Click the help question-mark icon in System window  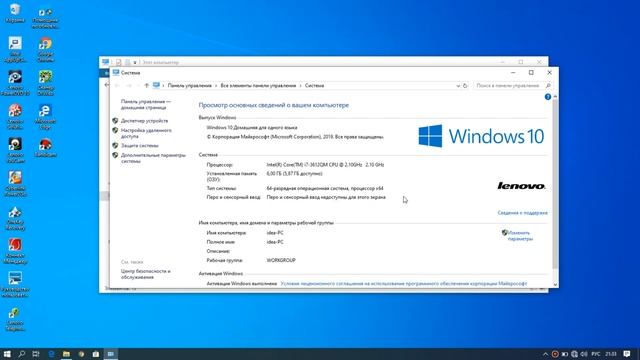click(x=548, y=97)
